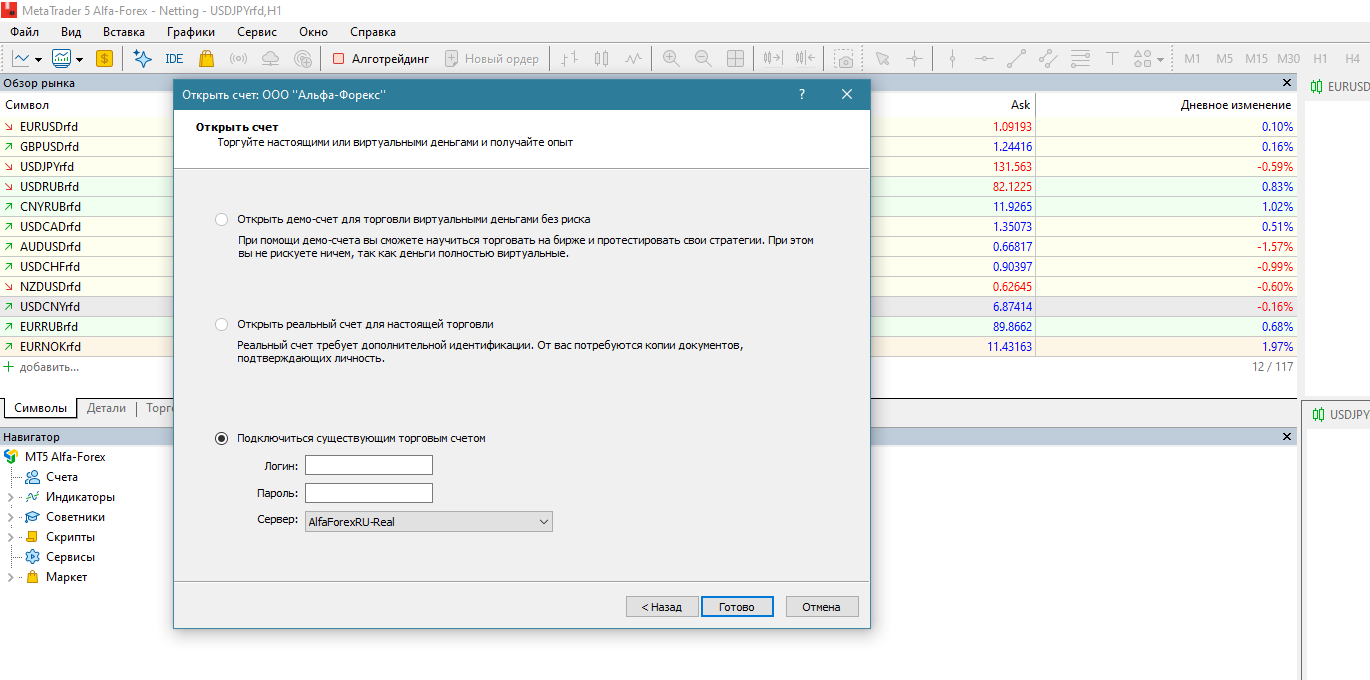
Task: Switch chart to line chart type
Action: point(633,59)
